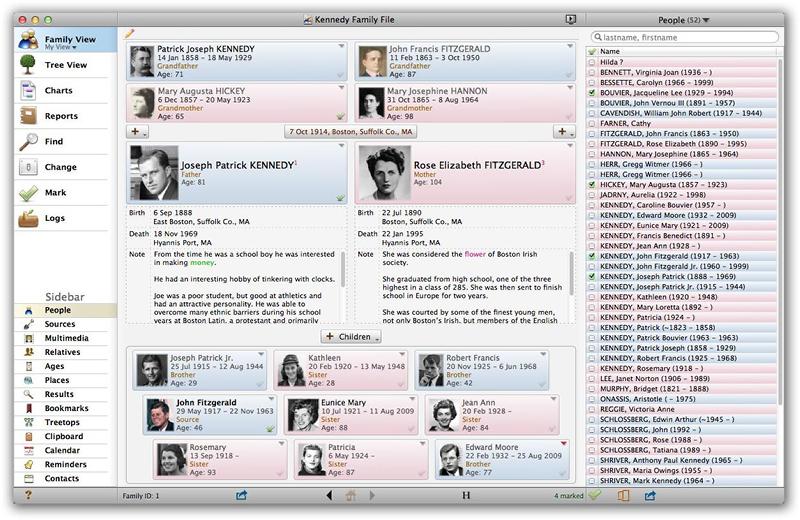
Task: Click the lastname, firstname search field
Action: click(x=685, y=37)
